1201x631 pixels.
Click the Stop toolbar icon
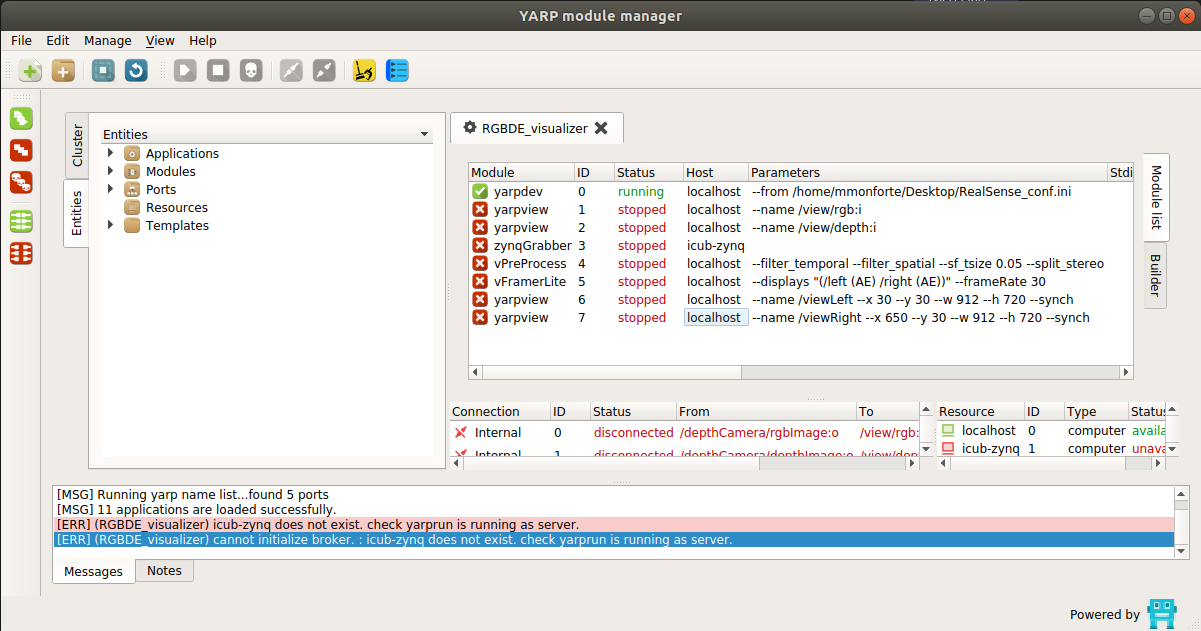218,71
